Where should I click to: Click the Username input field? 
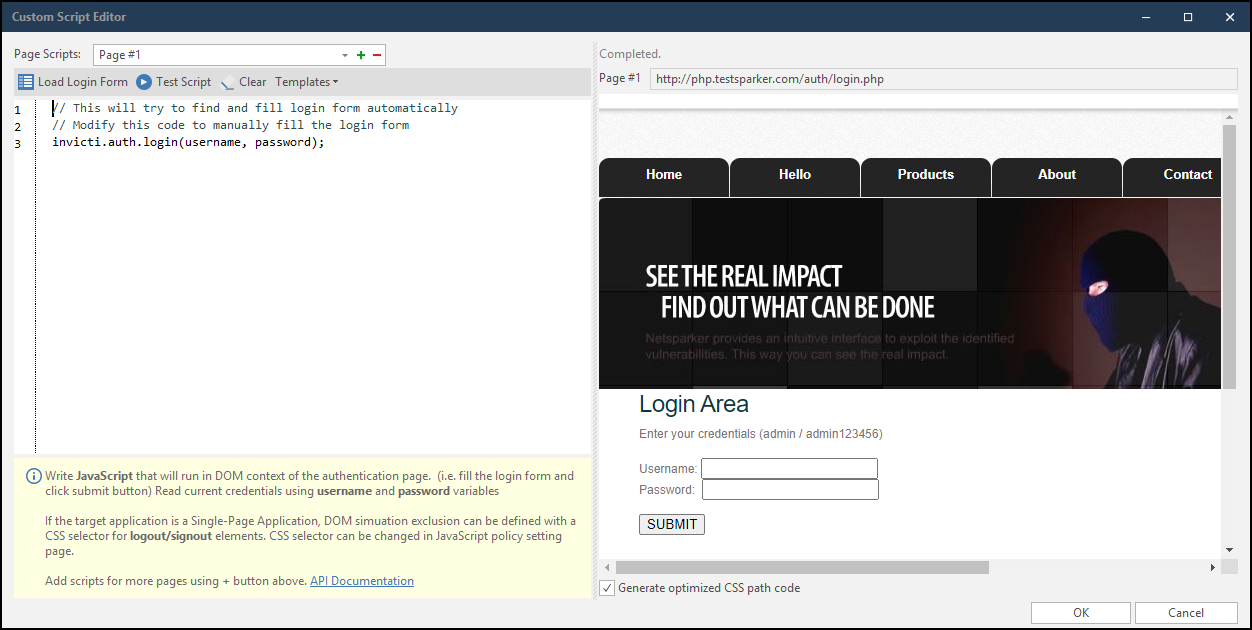point(789,468)
